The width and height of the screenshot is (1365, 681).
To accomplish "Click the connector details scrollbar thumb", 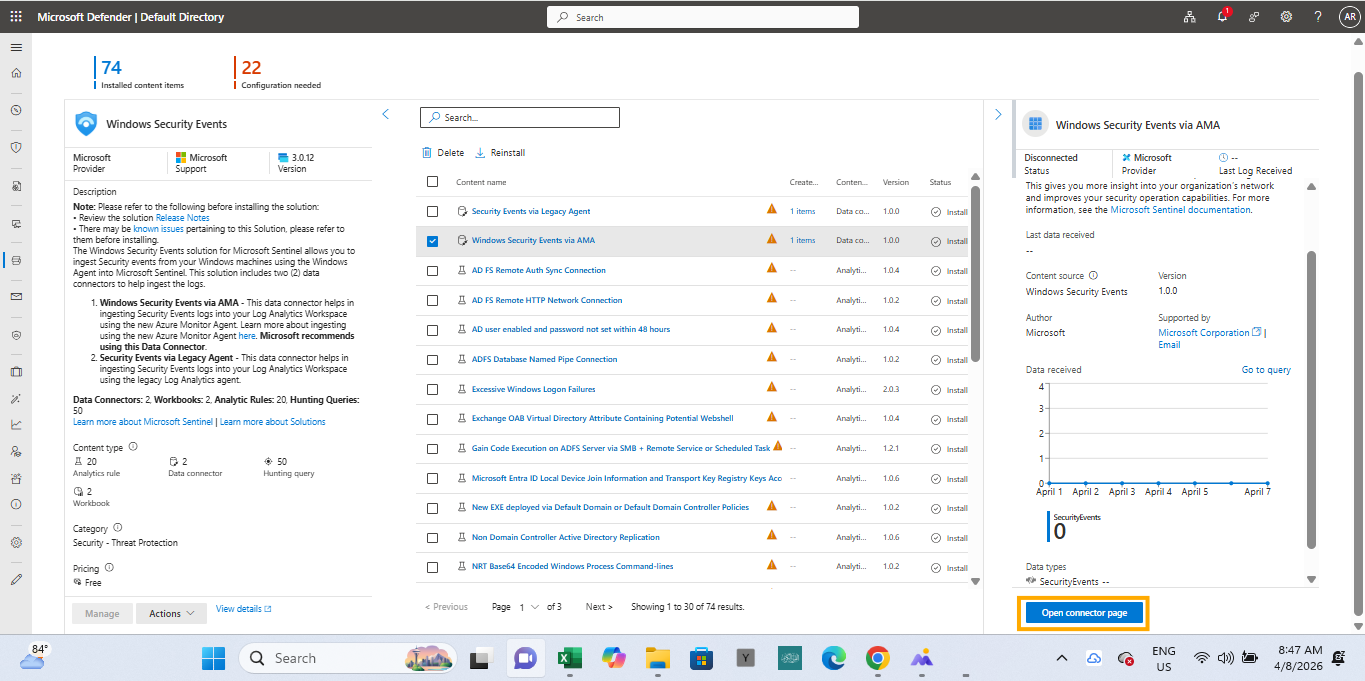I will 1311,400.
